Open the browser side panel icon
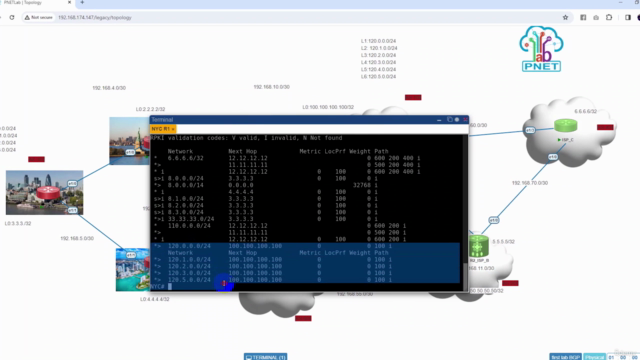 coord(628,18)
